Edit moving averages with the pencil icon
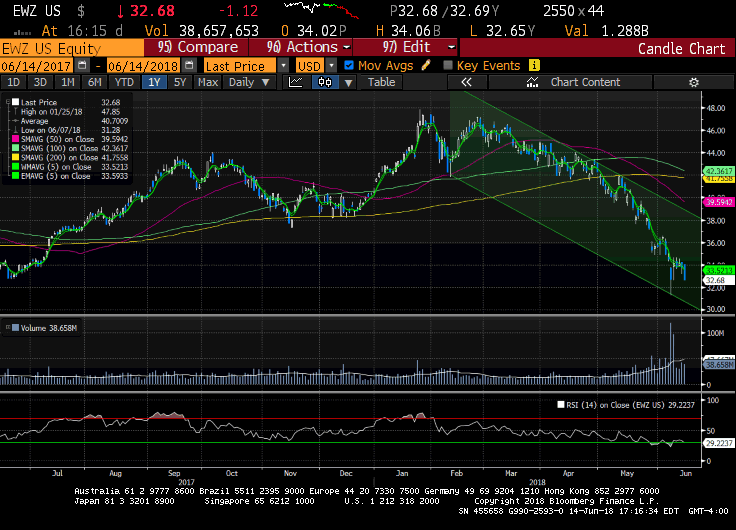 click(426, 65)
